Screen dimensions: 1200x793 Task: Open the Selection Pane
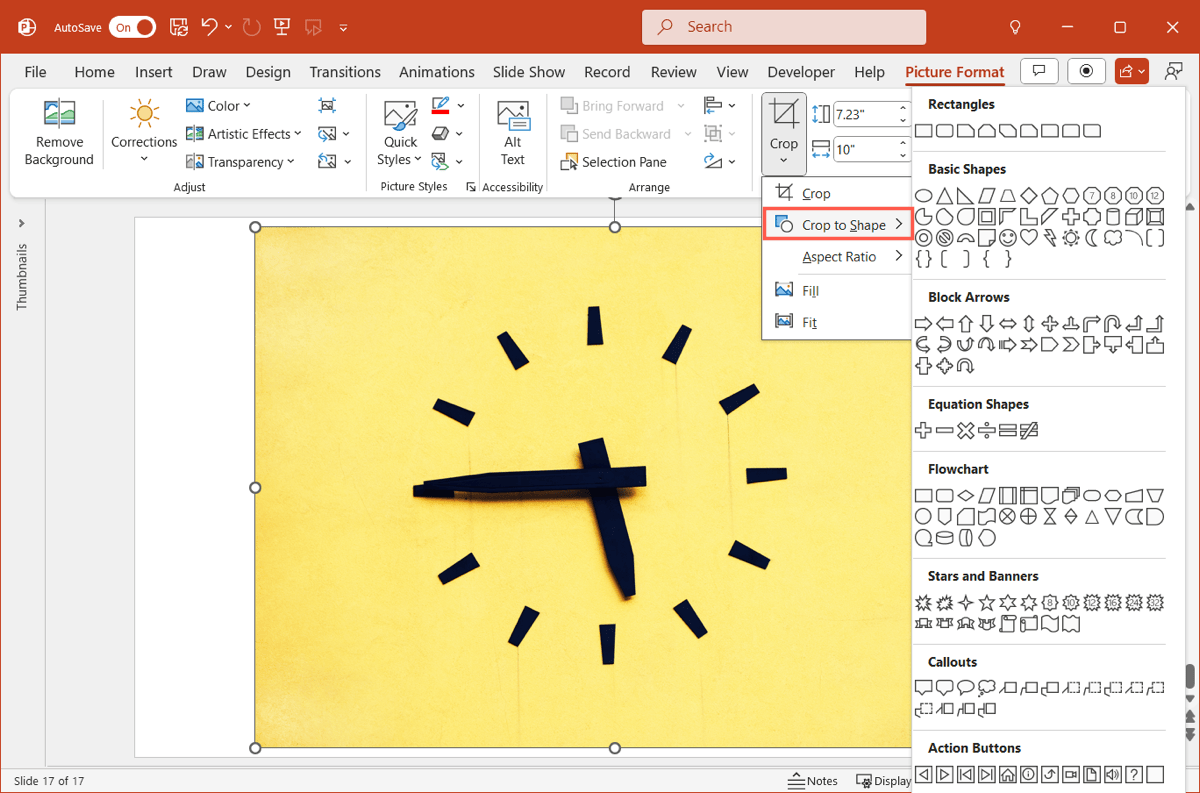click(614, 161)
